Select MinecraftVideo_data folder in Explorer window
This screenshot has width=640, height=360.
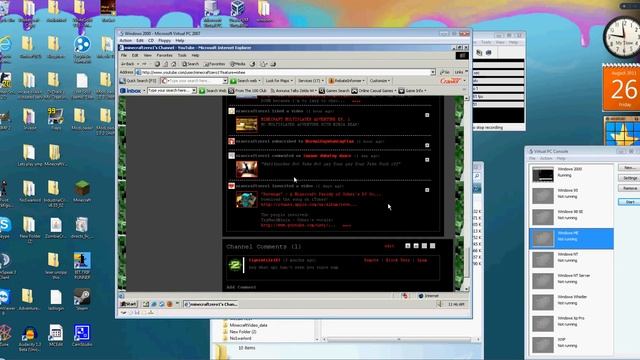(244, 325)
